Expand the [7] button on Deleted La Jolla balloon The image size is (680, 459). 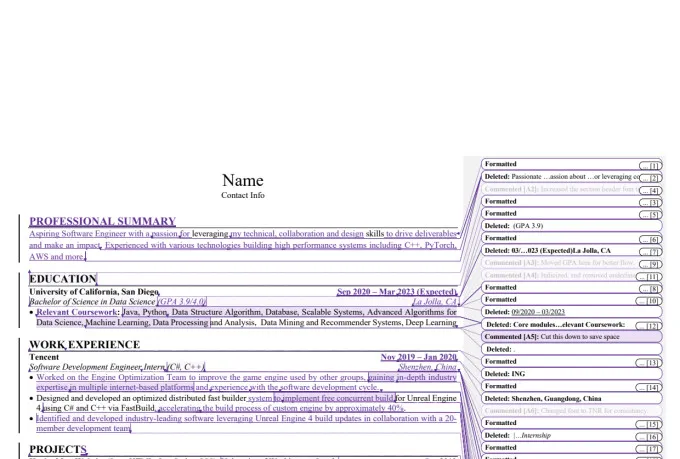click(650, 252)
